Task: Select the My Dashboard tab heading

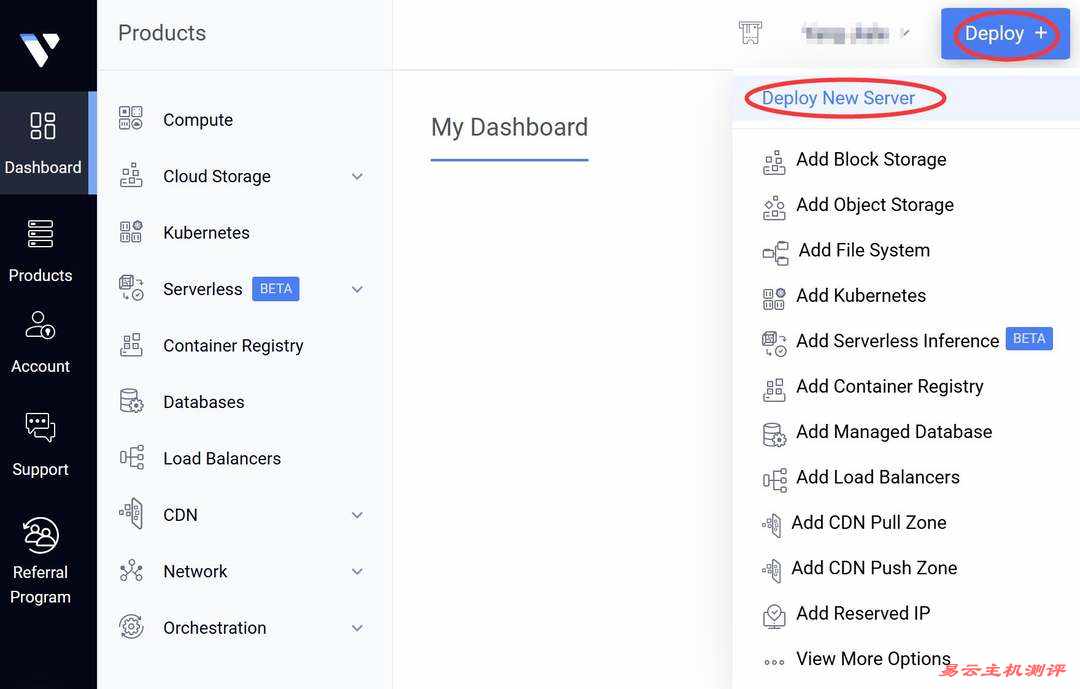Action: [x=509, y=128]
